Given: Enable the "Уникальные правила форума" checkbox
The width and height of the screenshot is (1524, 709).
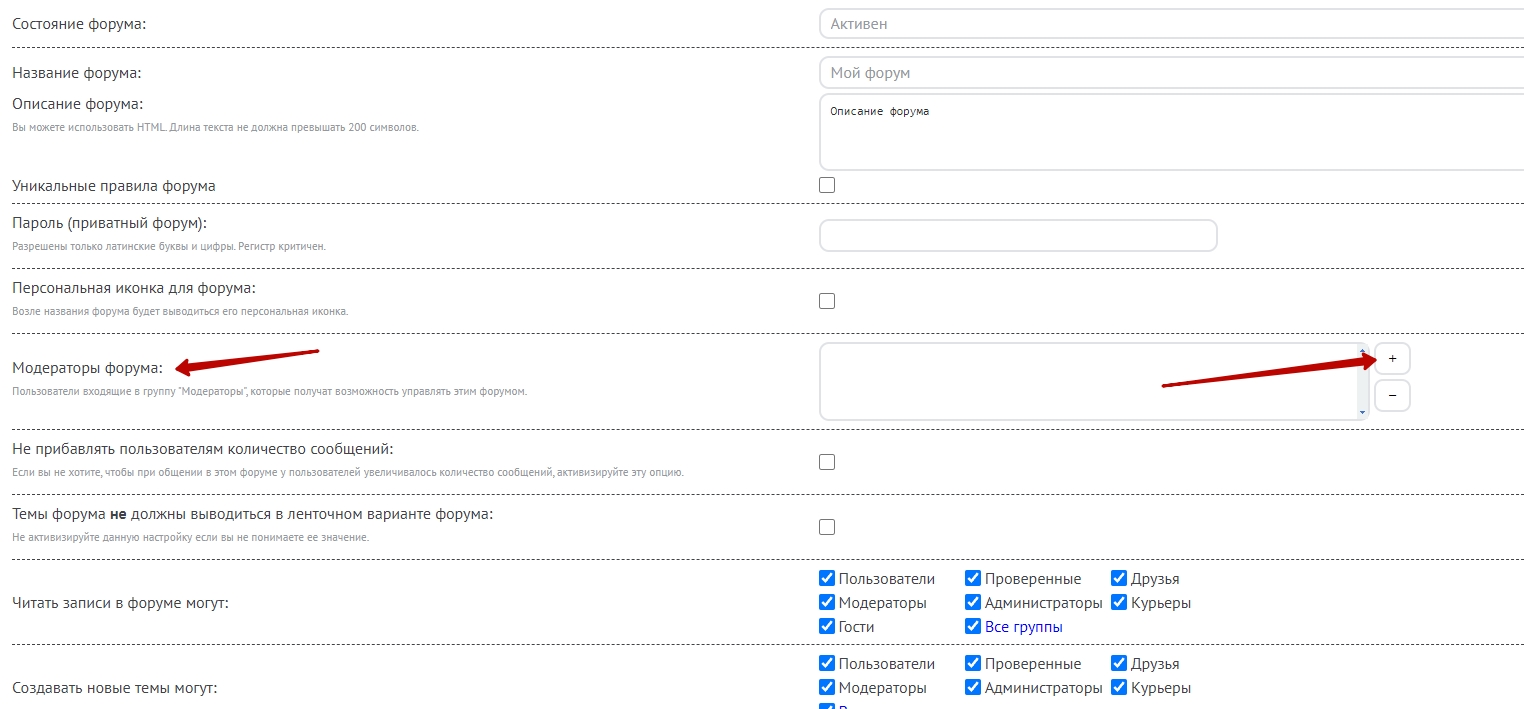Looking at the screenshot, I should [x=827, y=185].
